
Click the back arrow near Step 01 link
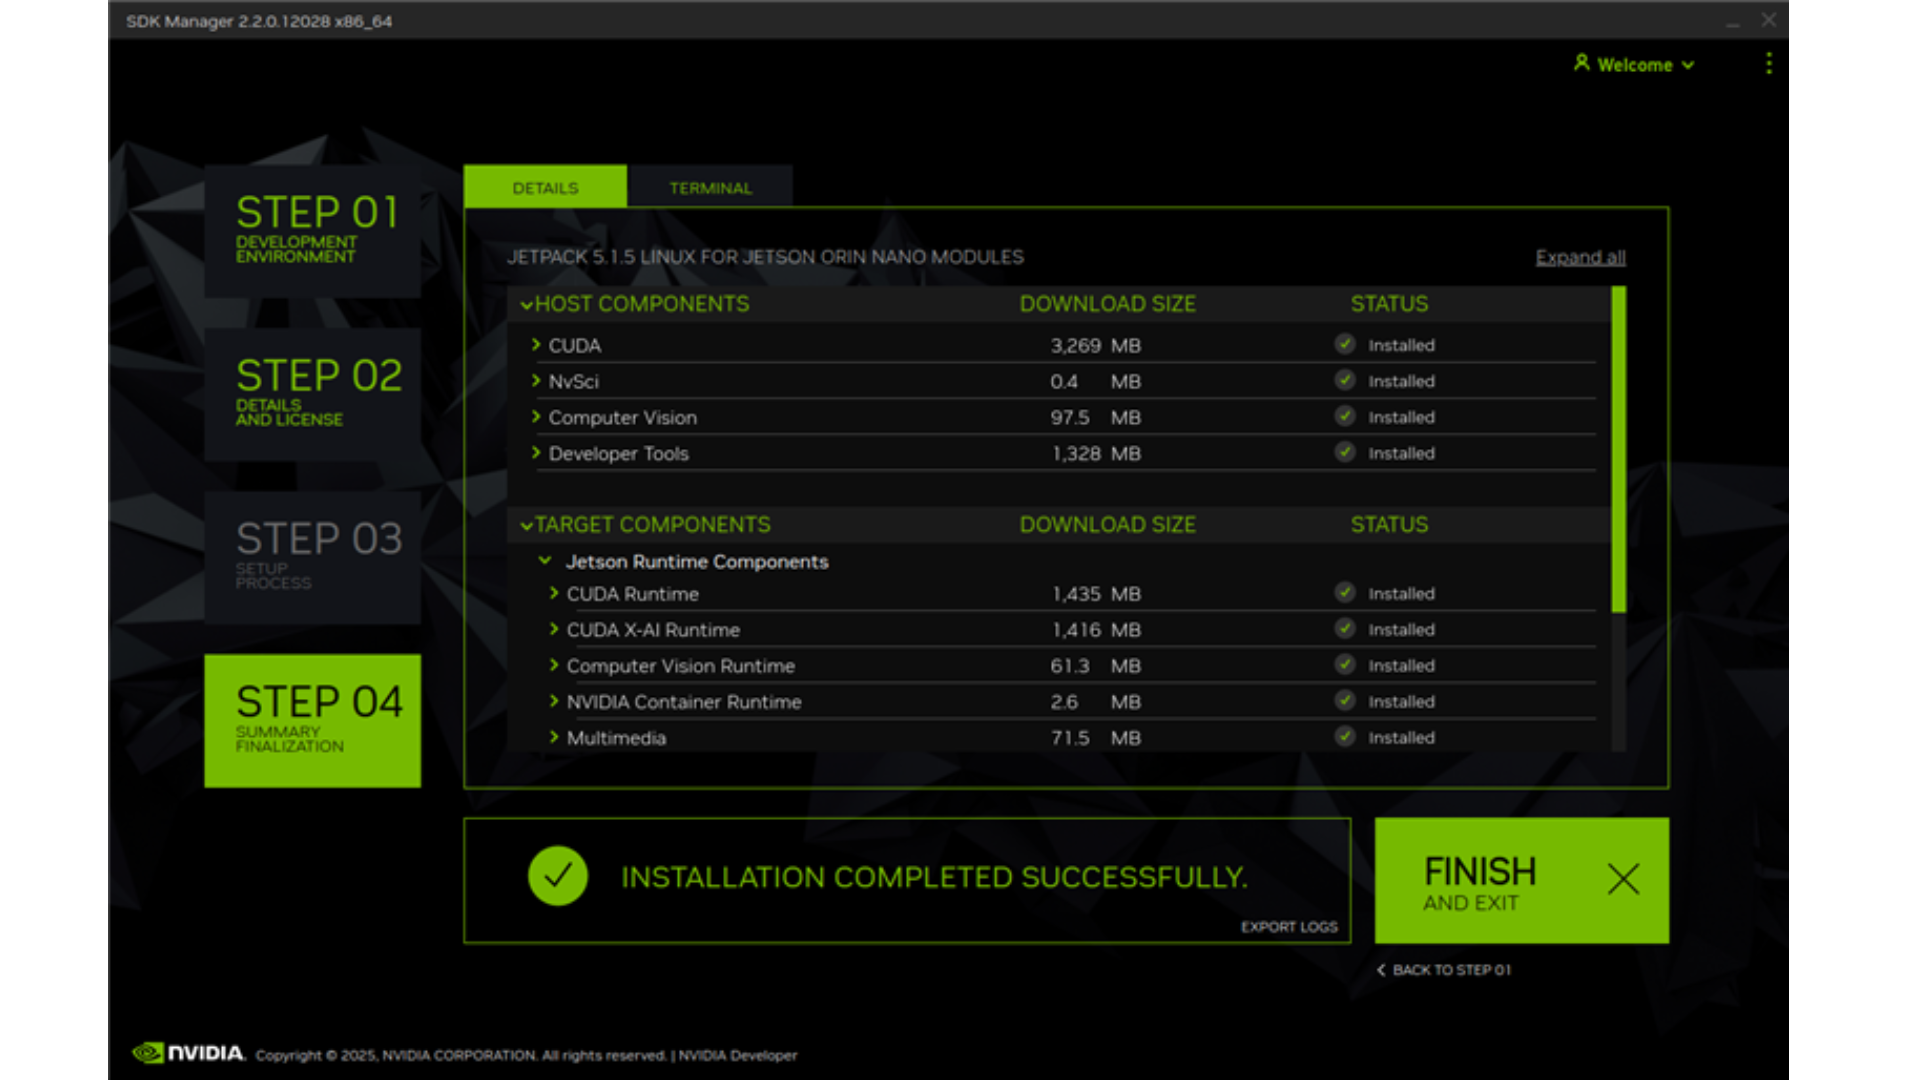pos(1381,970)
